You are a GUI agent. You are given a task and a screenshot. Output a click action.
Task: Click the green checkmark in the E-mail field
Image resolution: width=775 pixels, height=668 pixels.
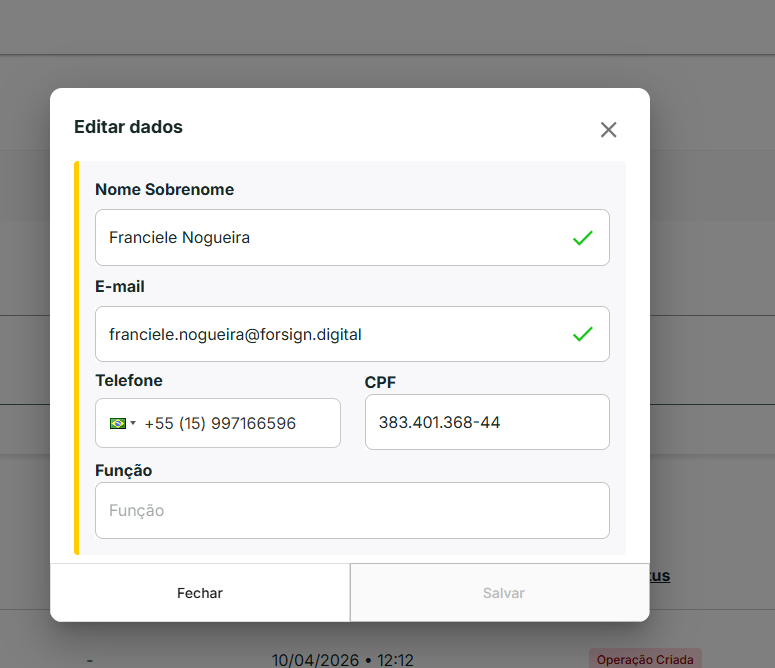coord(582,334)
